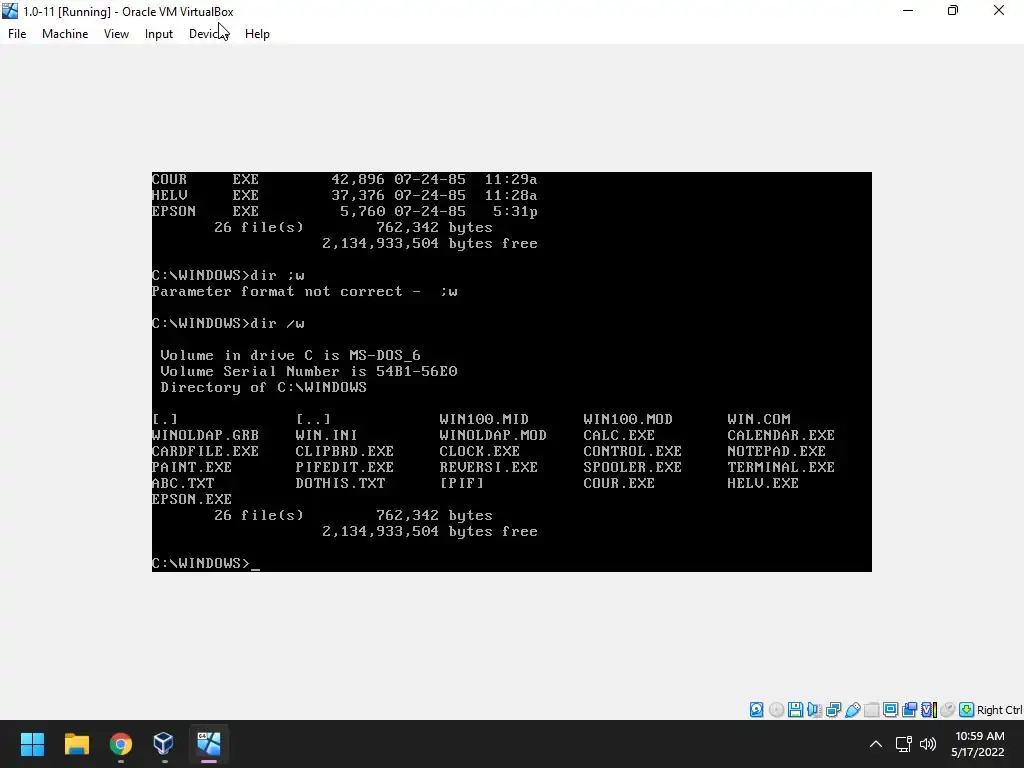
Task: Click CONTROL.EXE in the directory listing
Action: coord(632,451)
